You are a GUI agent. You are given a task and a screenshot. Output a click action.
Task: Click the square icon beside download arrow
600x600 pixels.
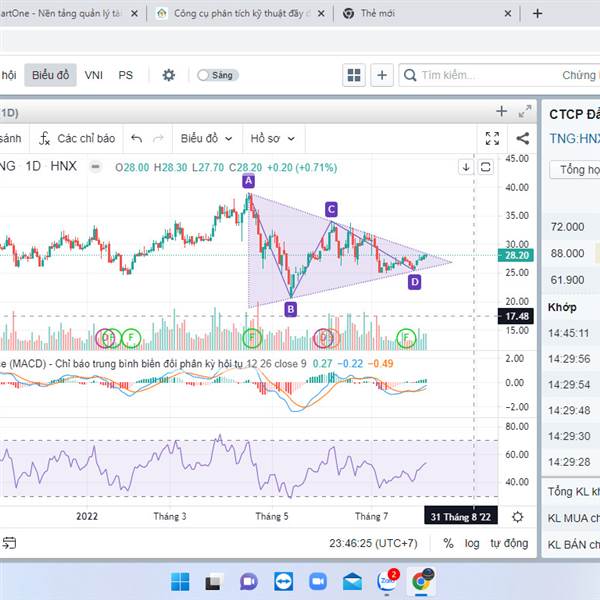tap(486, 167)
